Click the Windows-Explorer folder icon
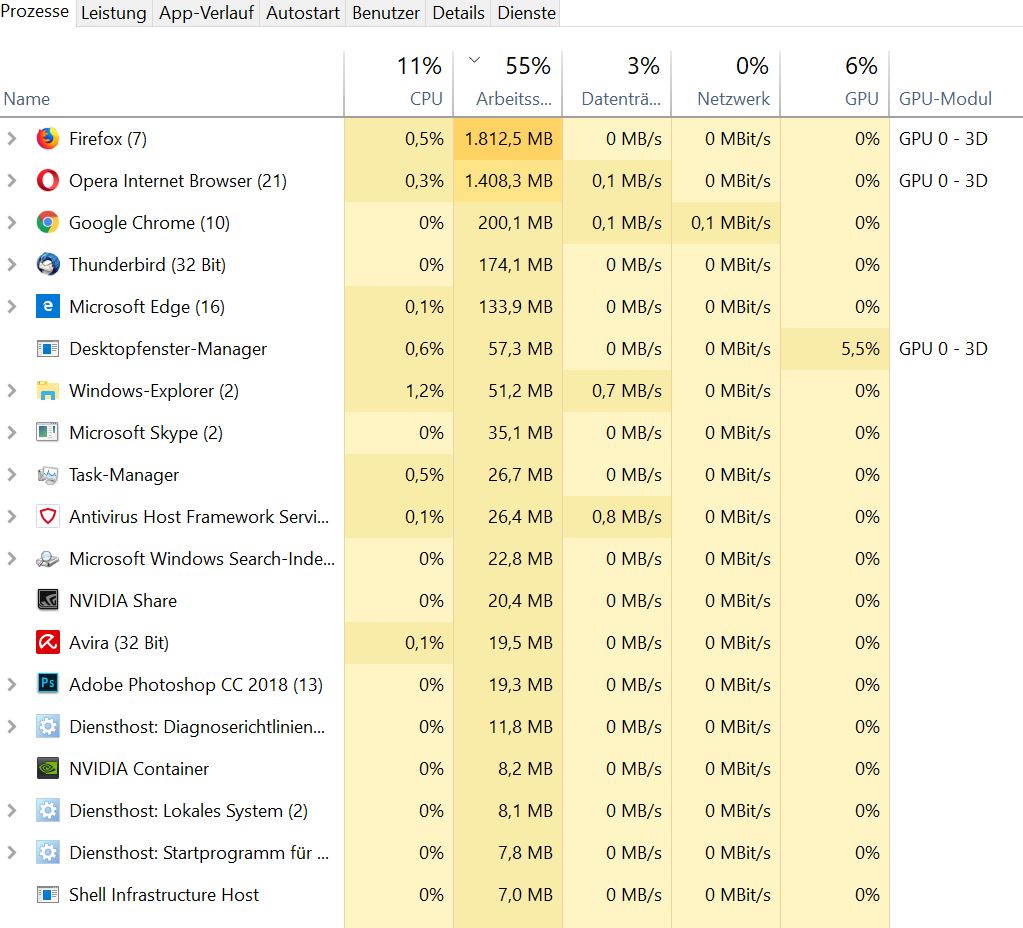Viewport: 1023px width, 928px height. 48,390
